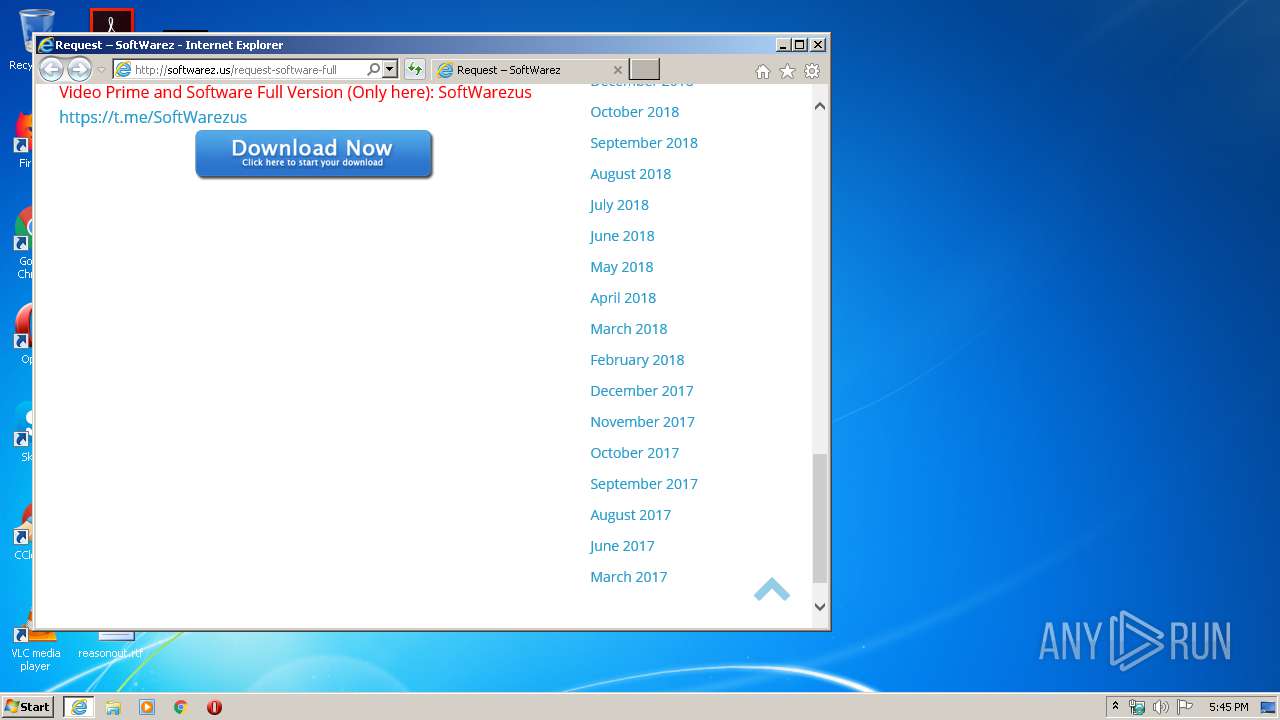This screenshot has width=1280, height=720.
Task: Open September 2018 archive link
Action: tap(644, 143)
